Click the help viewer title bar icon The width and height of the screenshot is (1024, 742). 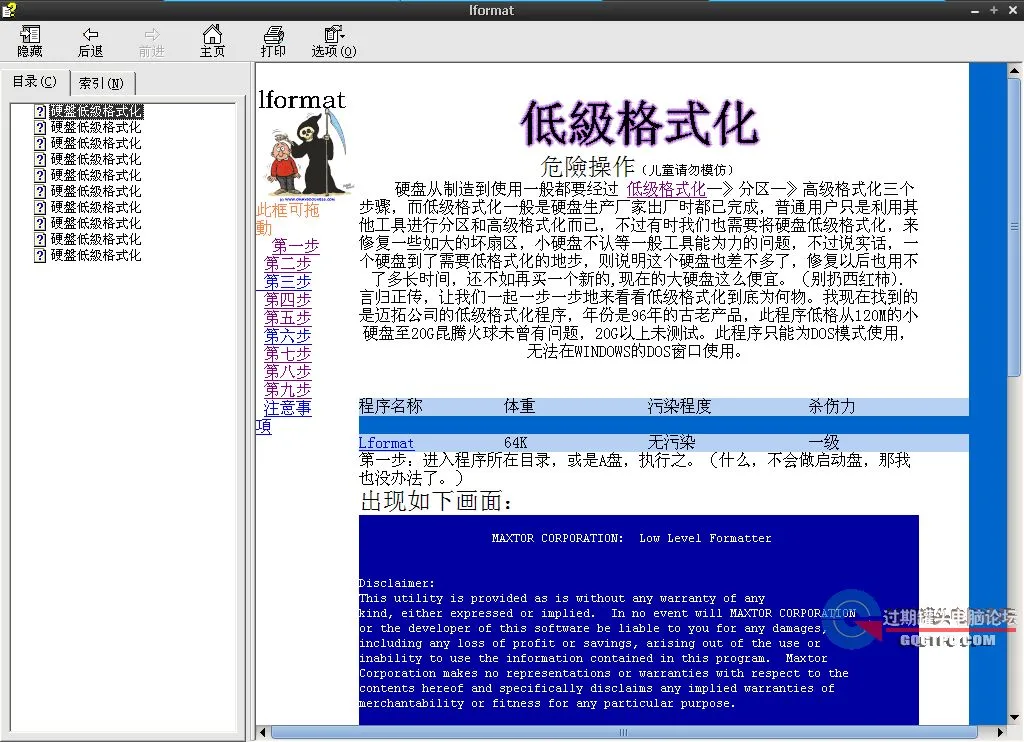10,10
